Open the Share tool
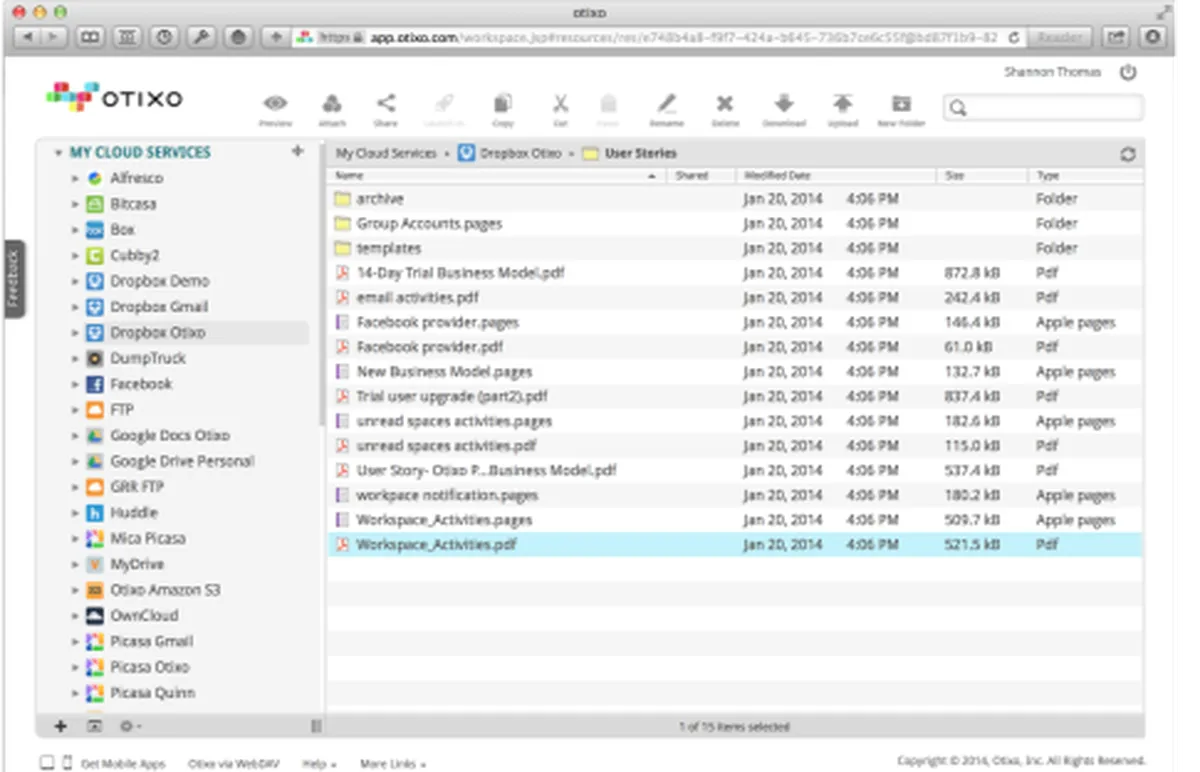The image size is (1200, 772). [385, 104]
